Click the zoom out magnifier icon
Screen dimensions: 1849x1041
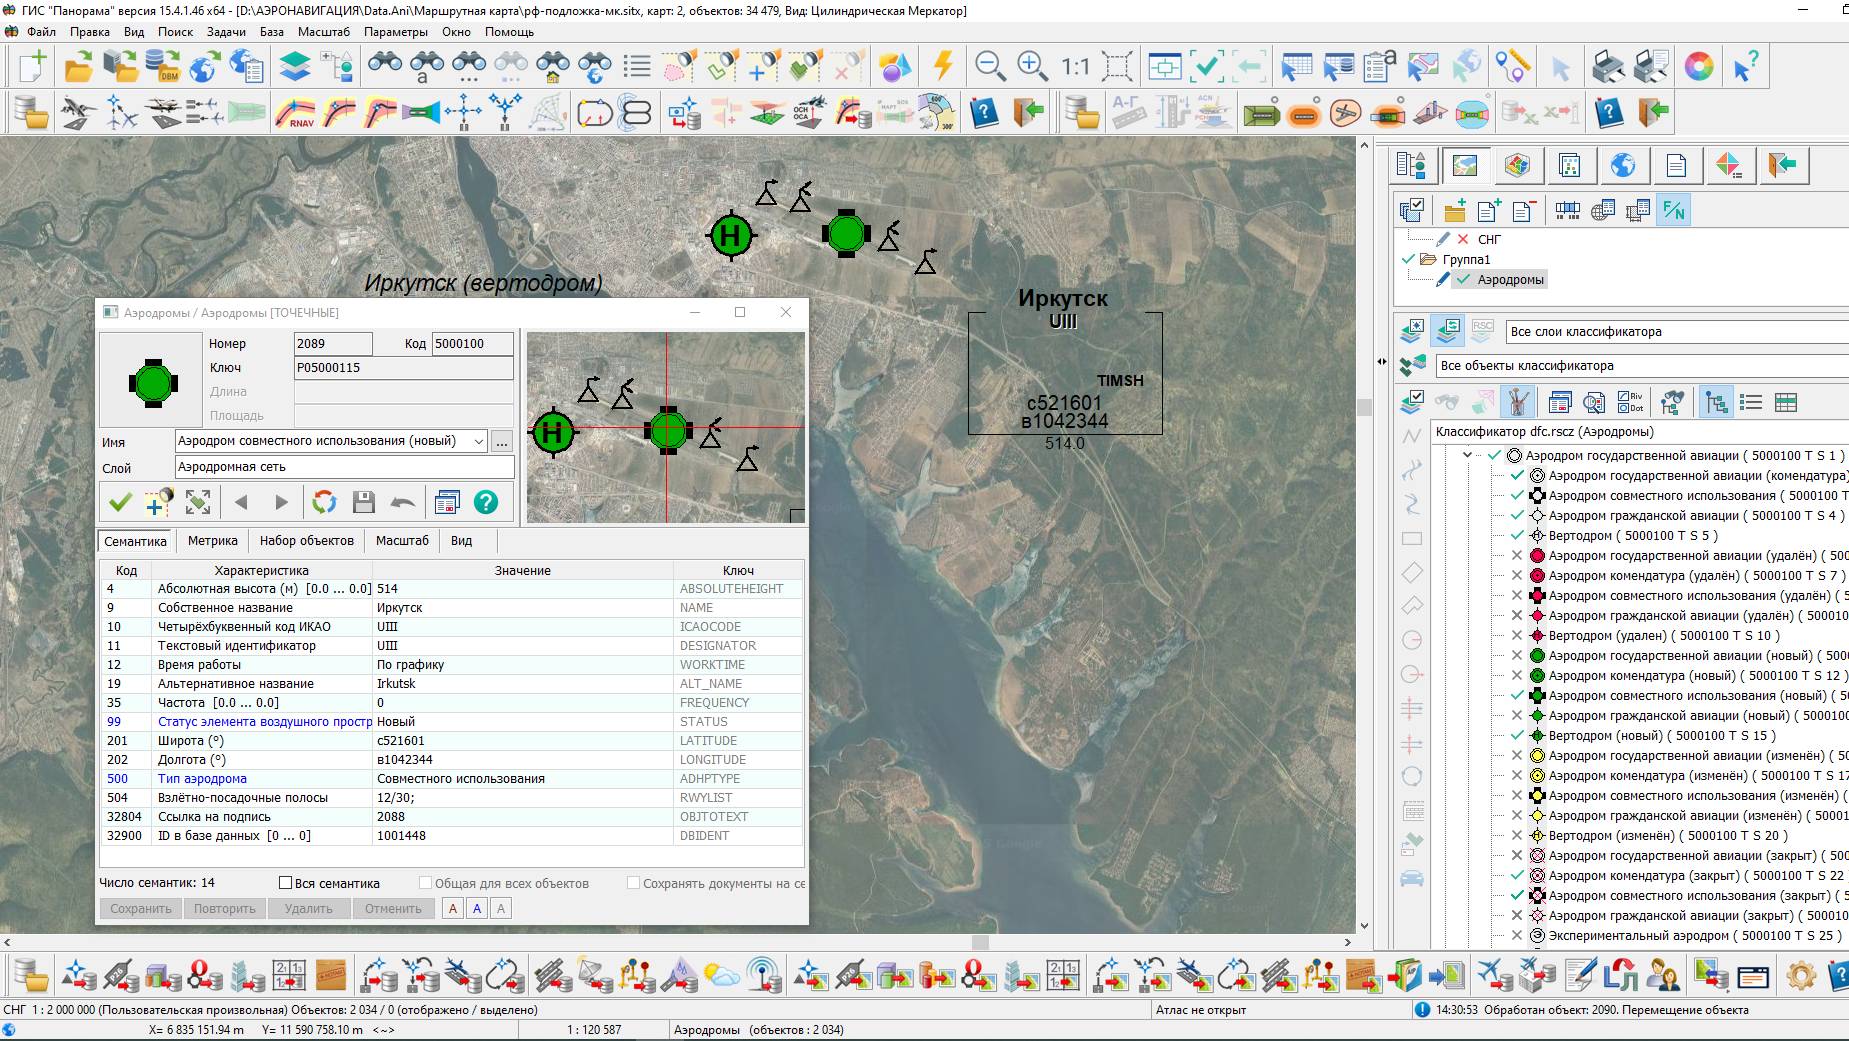click(990, 66)
